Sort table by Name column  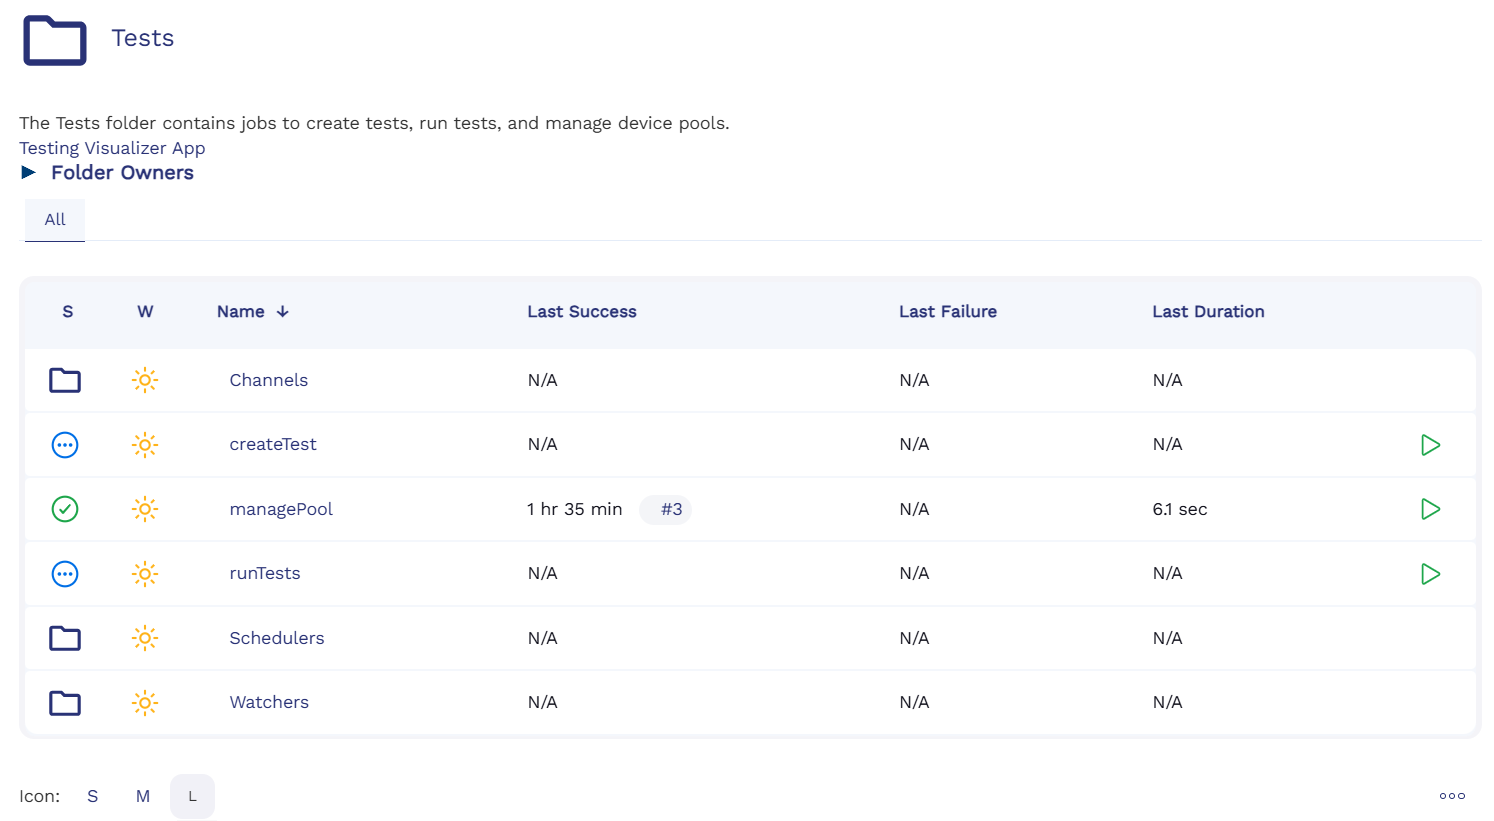[241, 312]
